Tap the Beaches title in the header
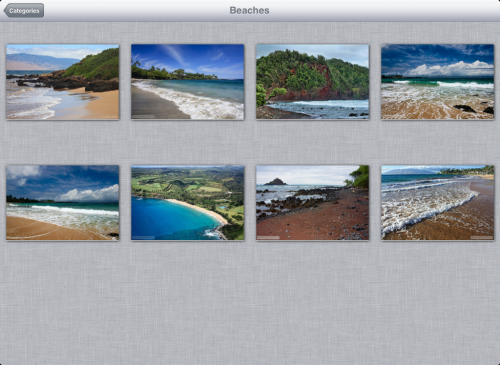The height and width of the screenshot is (365, 500). coord(249,10)
